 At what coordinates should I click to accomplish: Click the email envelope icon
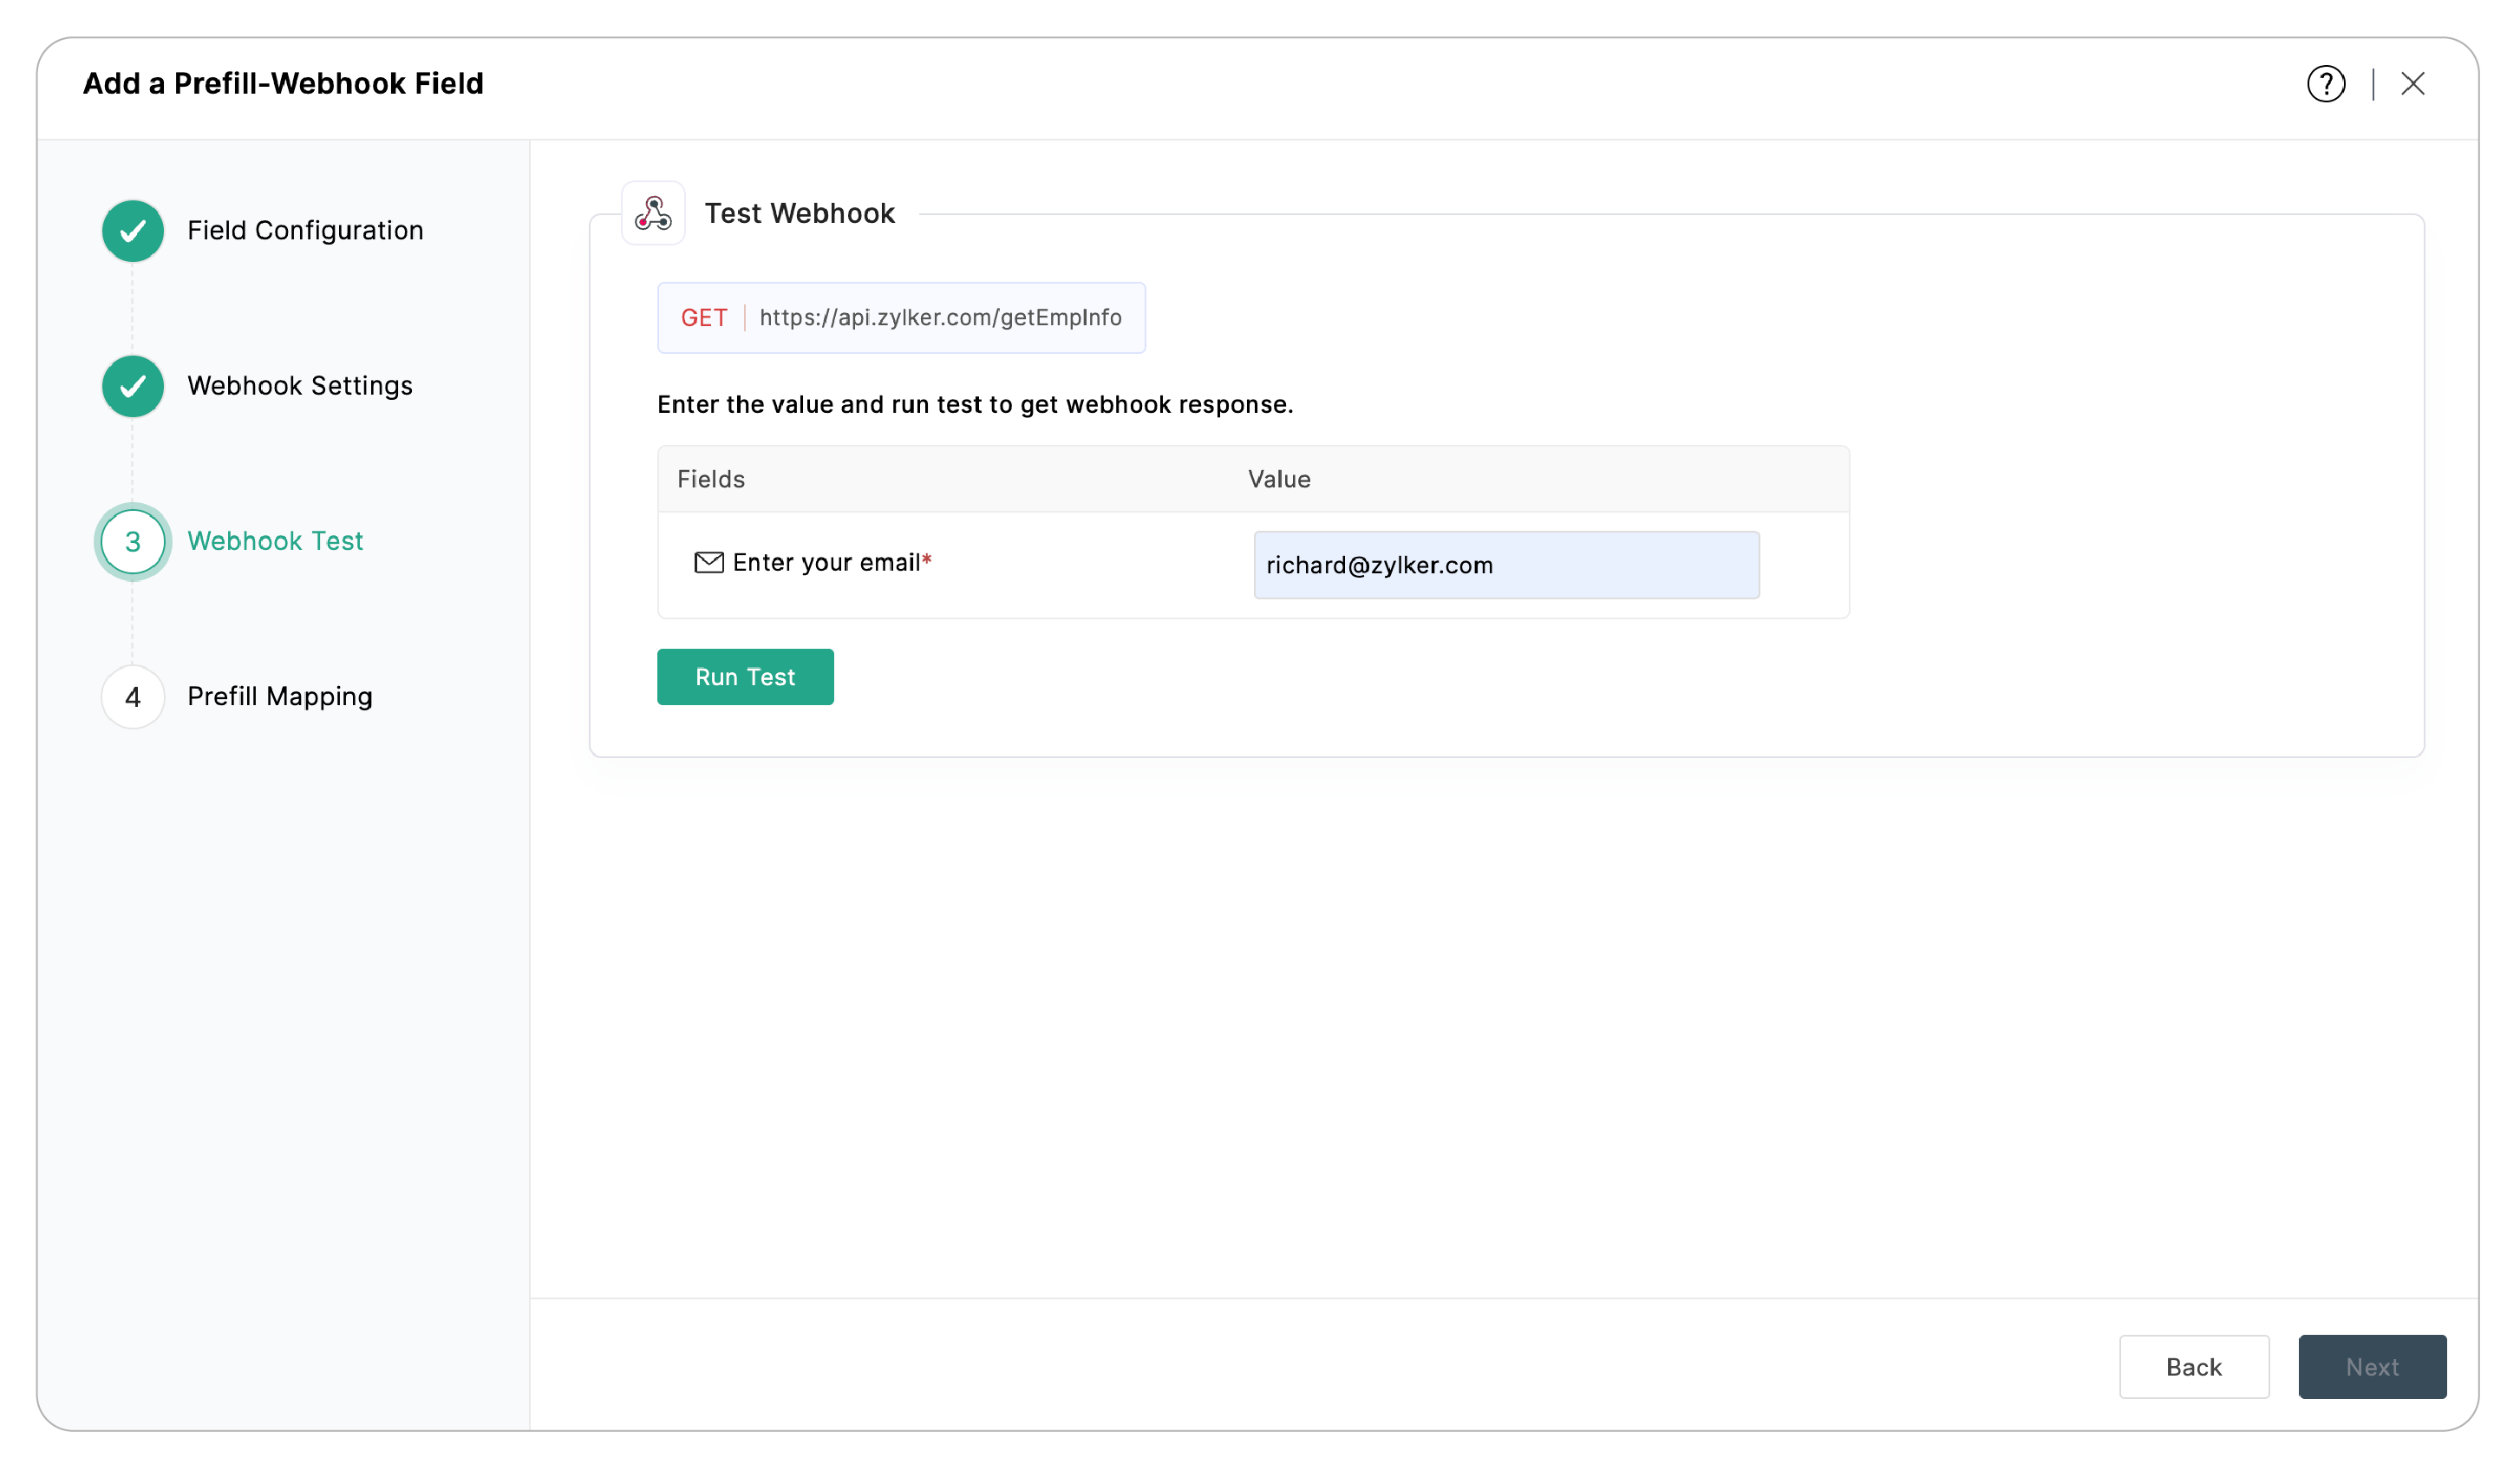(x=708, y=562)
